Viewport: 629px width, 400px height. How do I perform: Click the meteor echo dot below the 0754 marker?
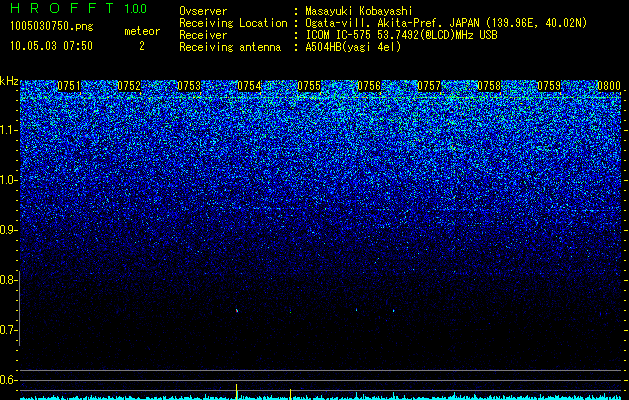237,311
